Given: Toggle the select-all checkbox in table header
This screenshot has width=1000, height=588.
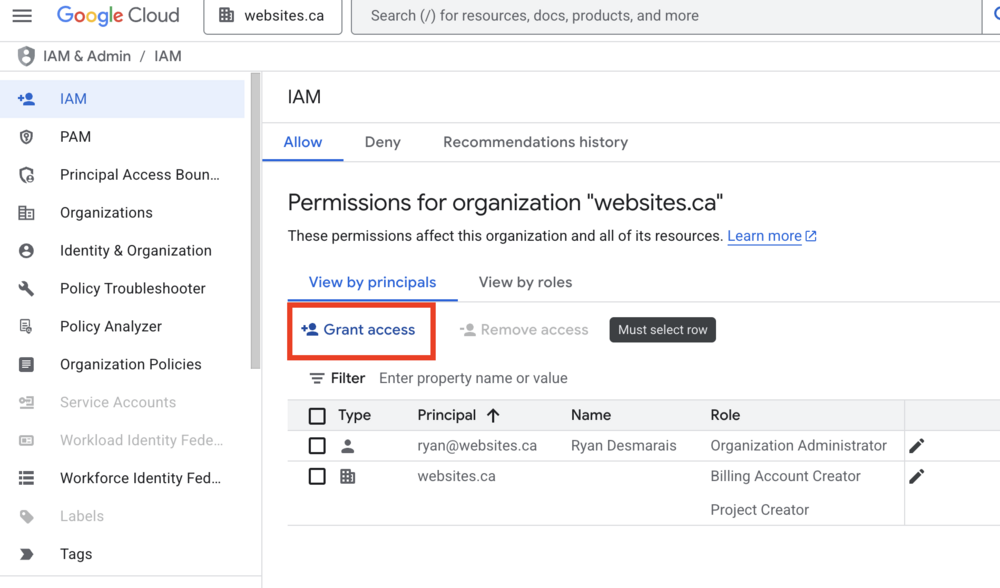Looking at the screenshot, I should point(317,416).
